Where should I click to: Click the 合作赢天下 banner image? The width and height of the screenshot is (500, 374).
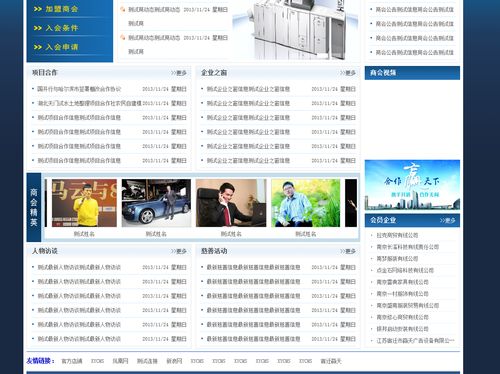tap(412, 185)
